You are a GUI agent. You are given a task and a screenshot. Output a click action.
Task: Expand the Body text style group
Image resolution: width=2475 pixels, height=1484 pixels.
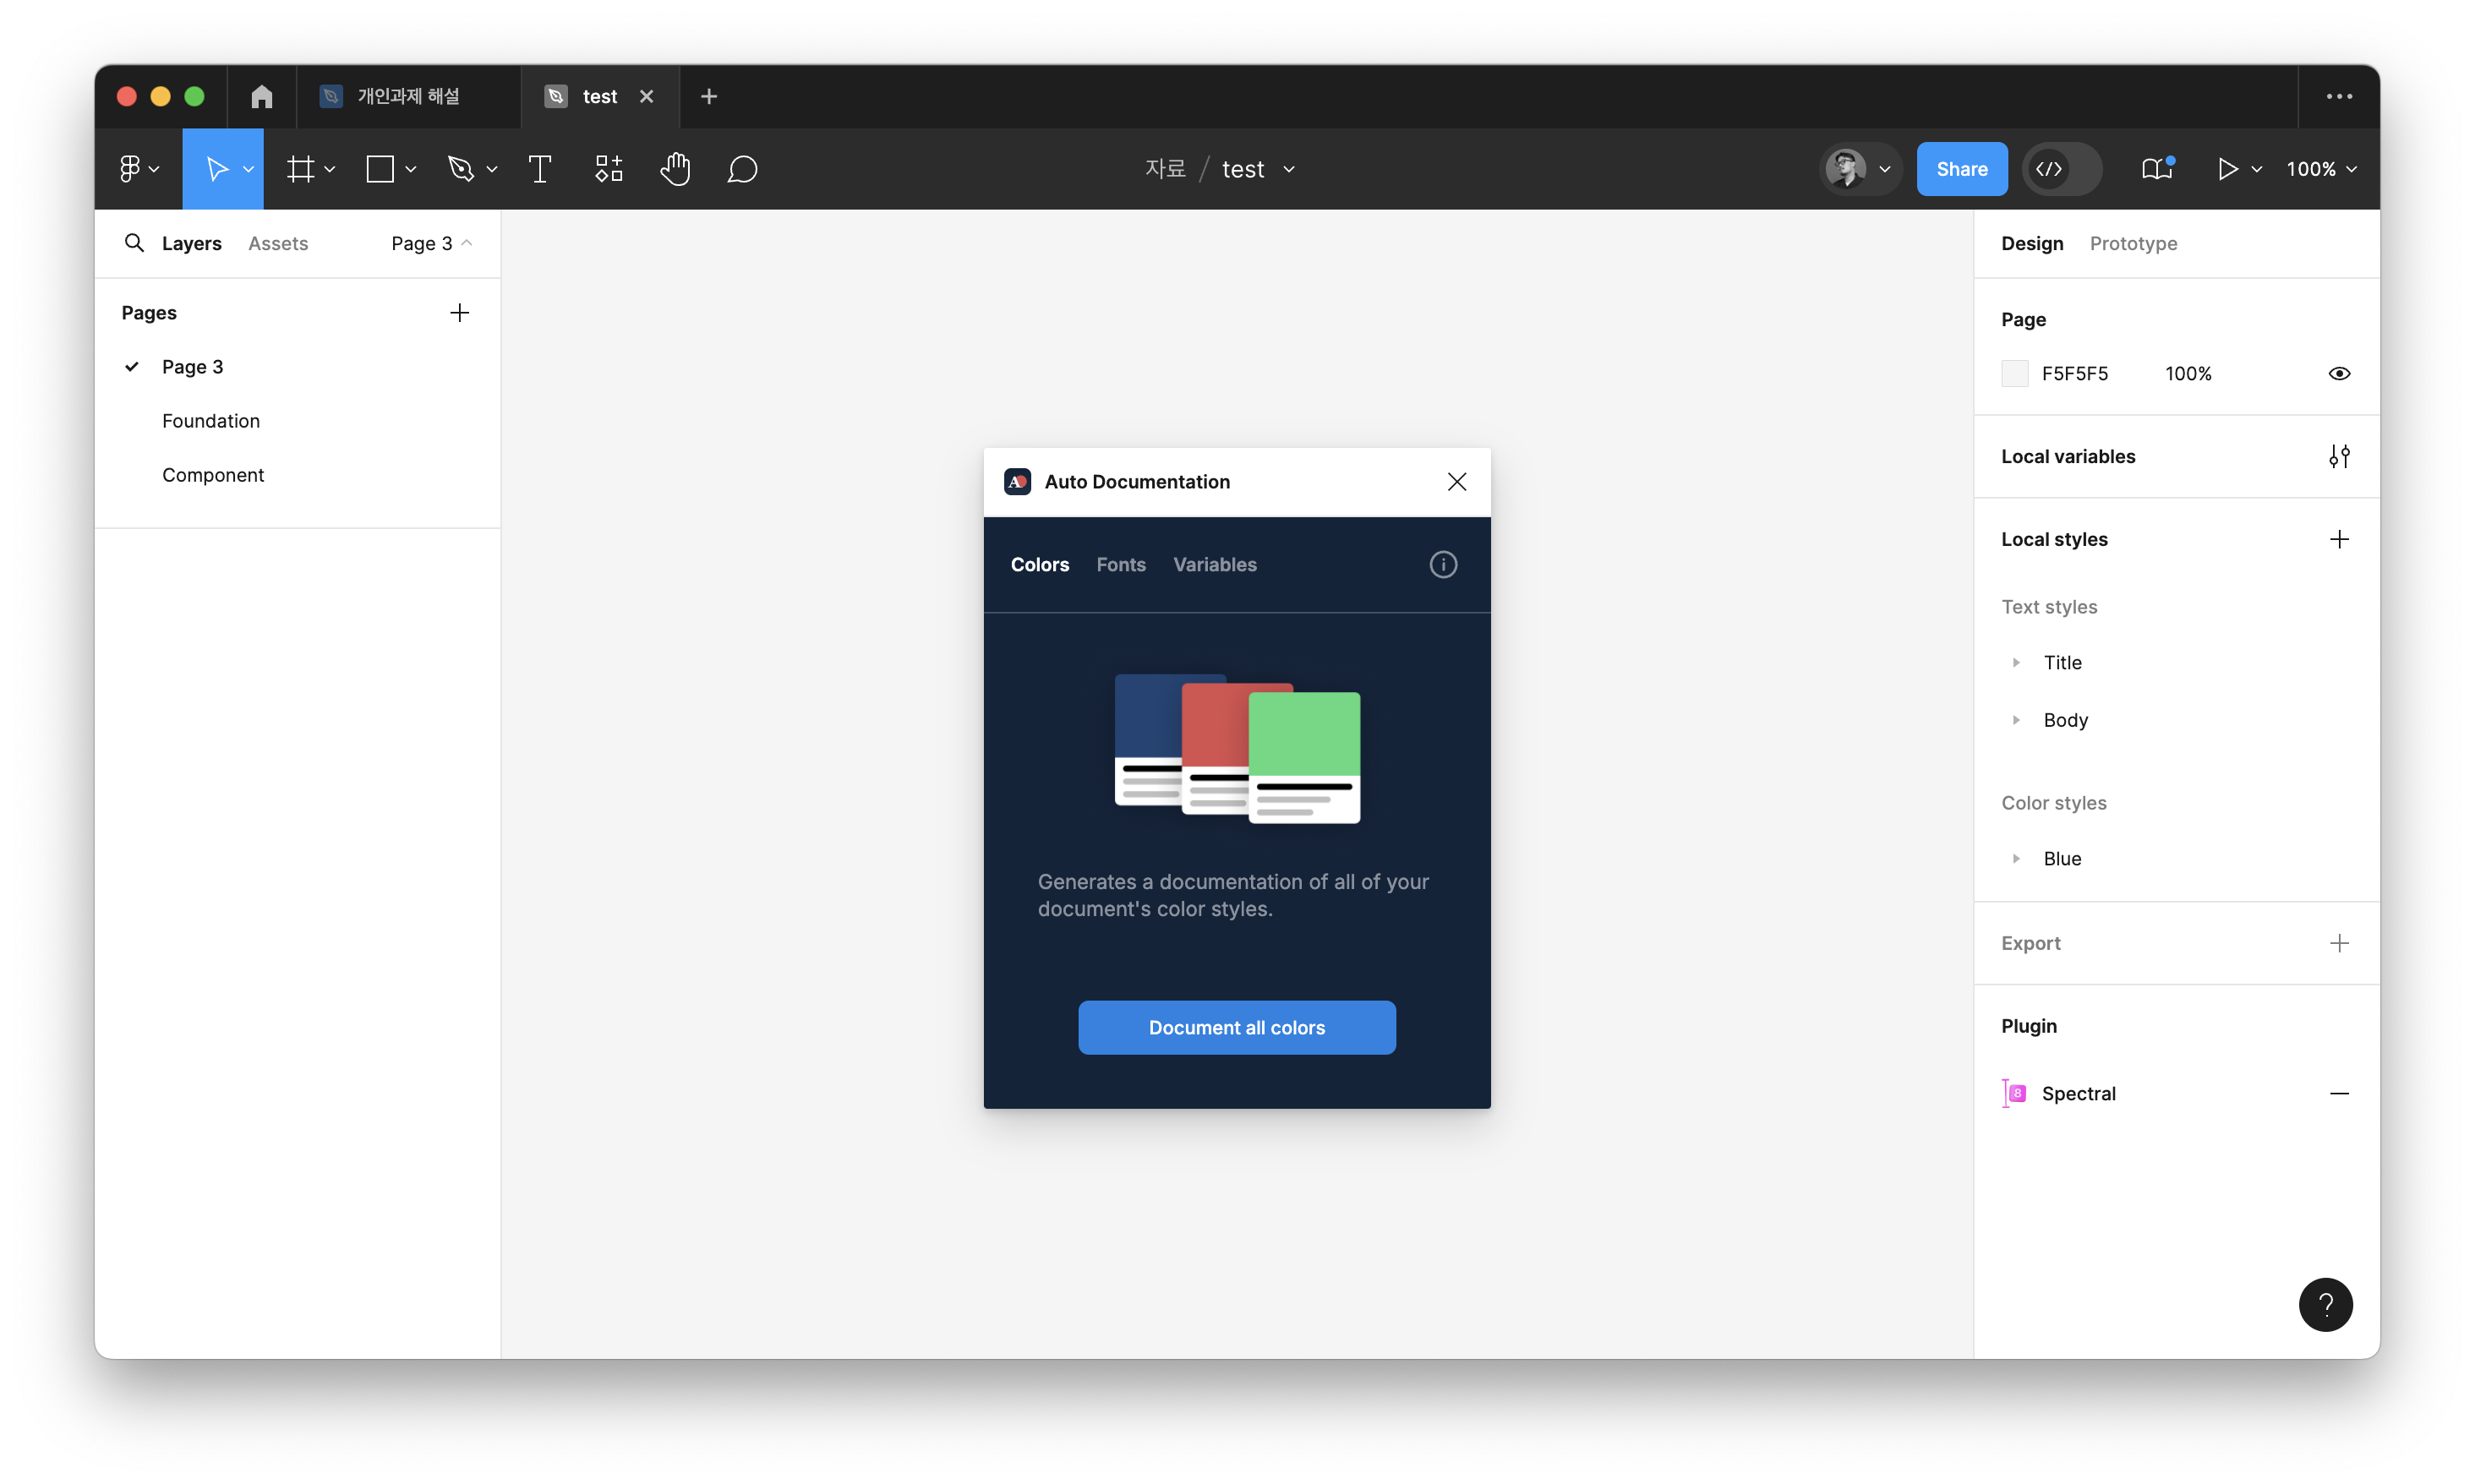[2016, 720]
